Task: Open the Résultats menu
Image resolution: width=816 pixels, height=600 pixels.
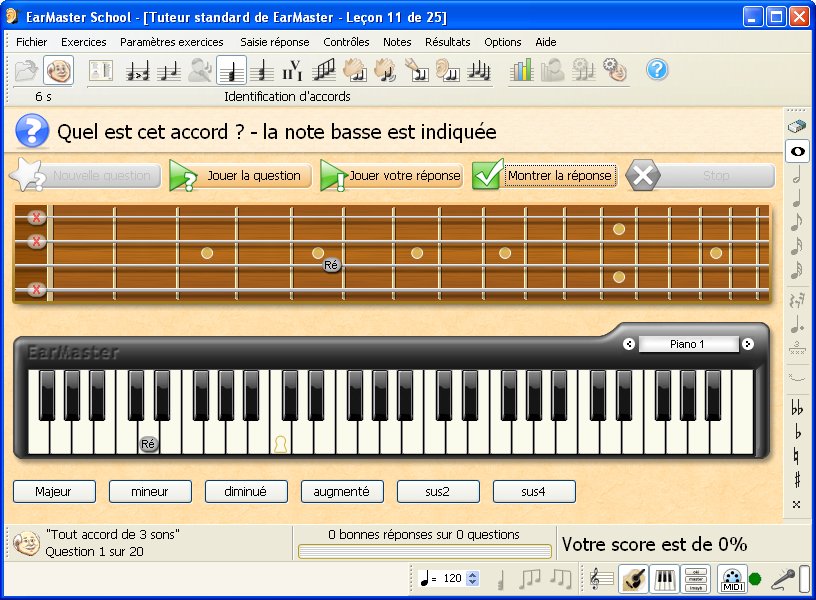Action: pyautogui.click(x=447, y=42)
